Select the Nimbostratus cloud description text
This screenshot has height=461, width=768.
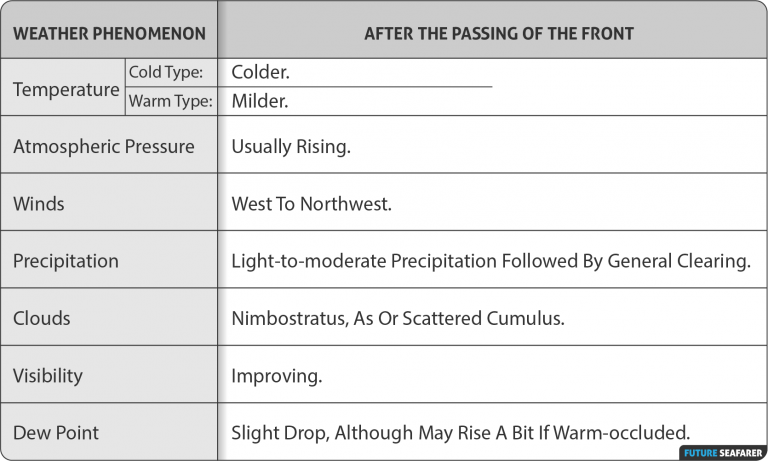coord(398,318)
